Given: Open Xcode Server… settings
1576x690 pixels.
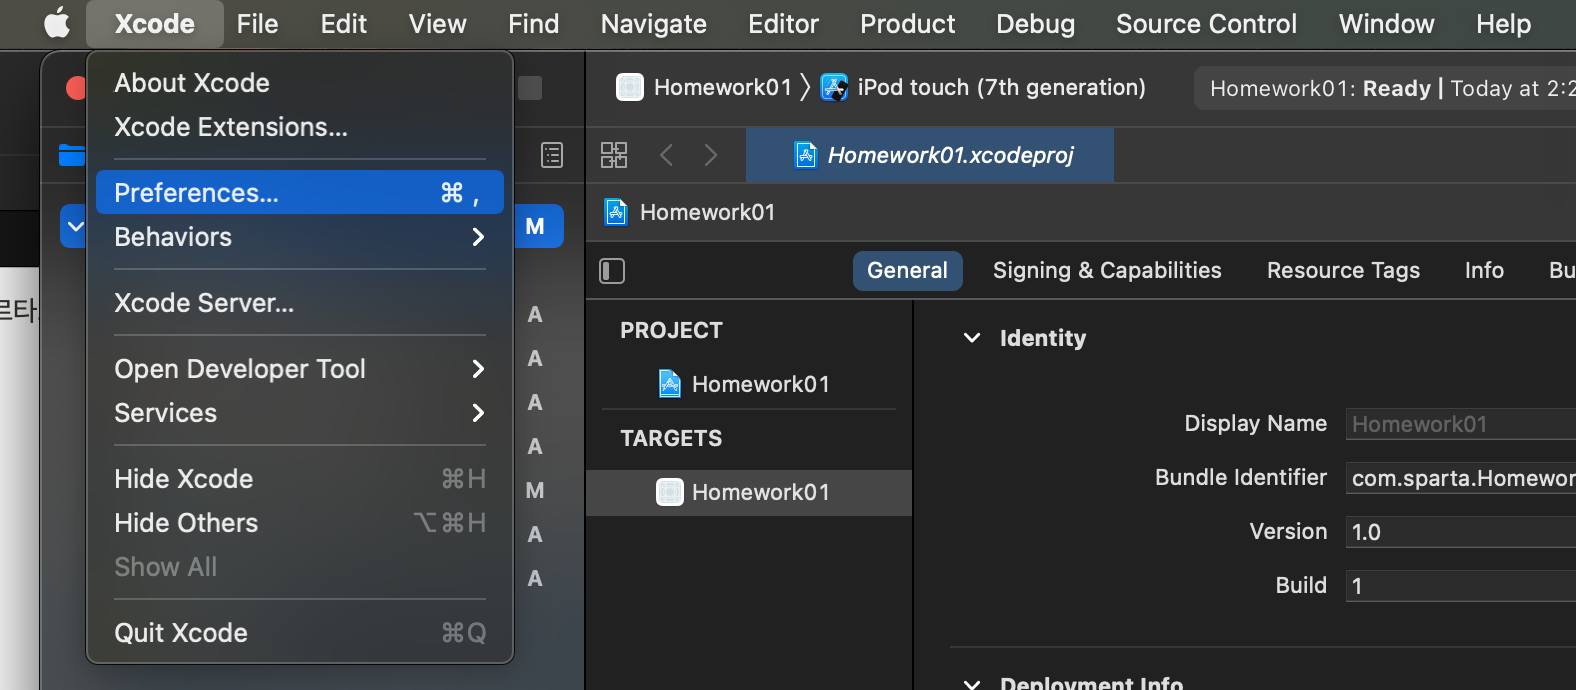Looking at the screenshot, I should [300, 303].
